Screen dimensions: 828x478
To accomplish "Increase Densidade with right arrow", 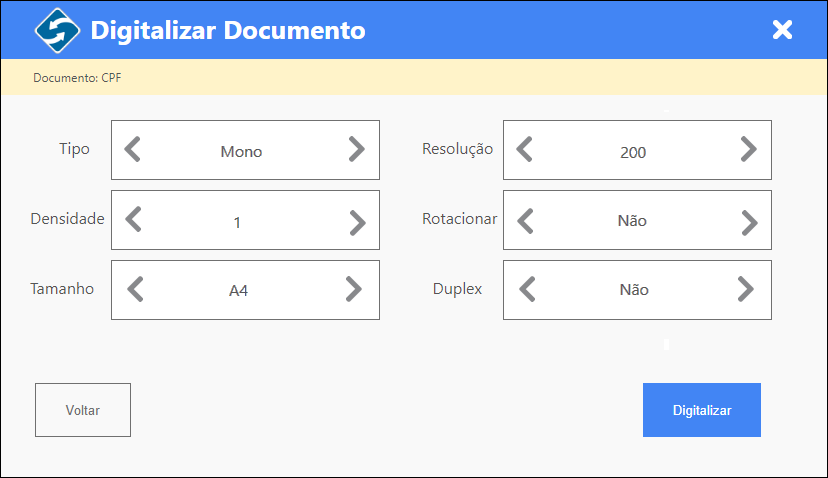I will (x=357, y=222).
